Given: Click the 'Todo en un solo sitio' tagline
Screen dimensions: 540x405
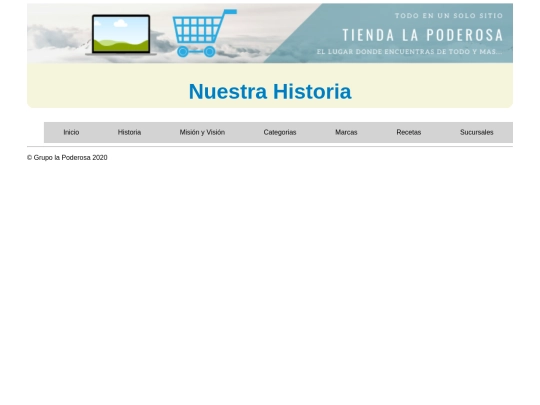Looking at the screenshot, I should point(449,15).
